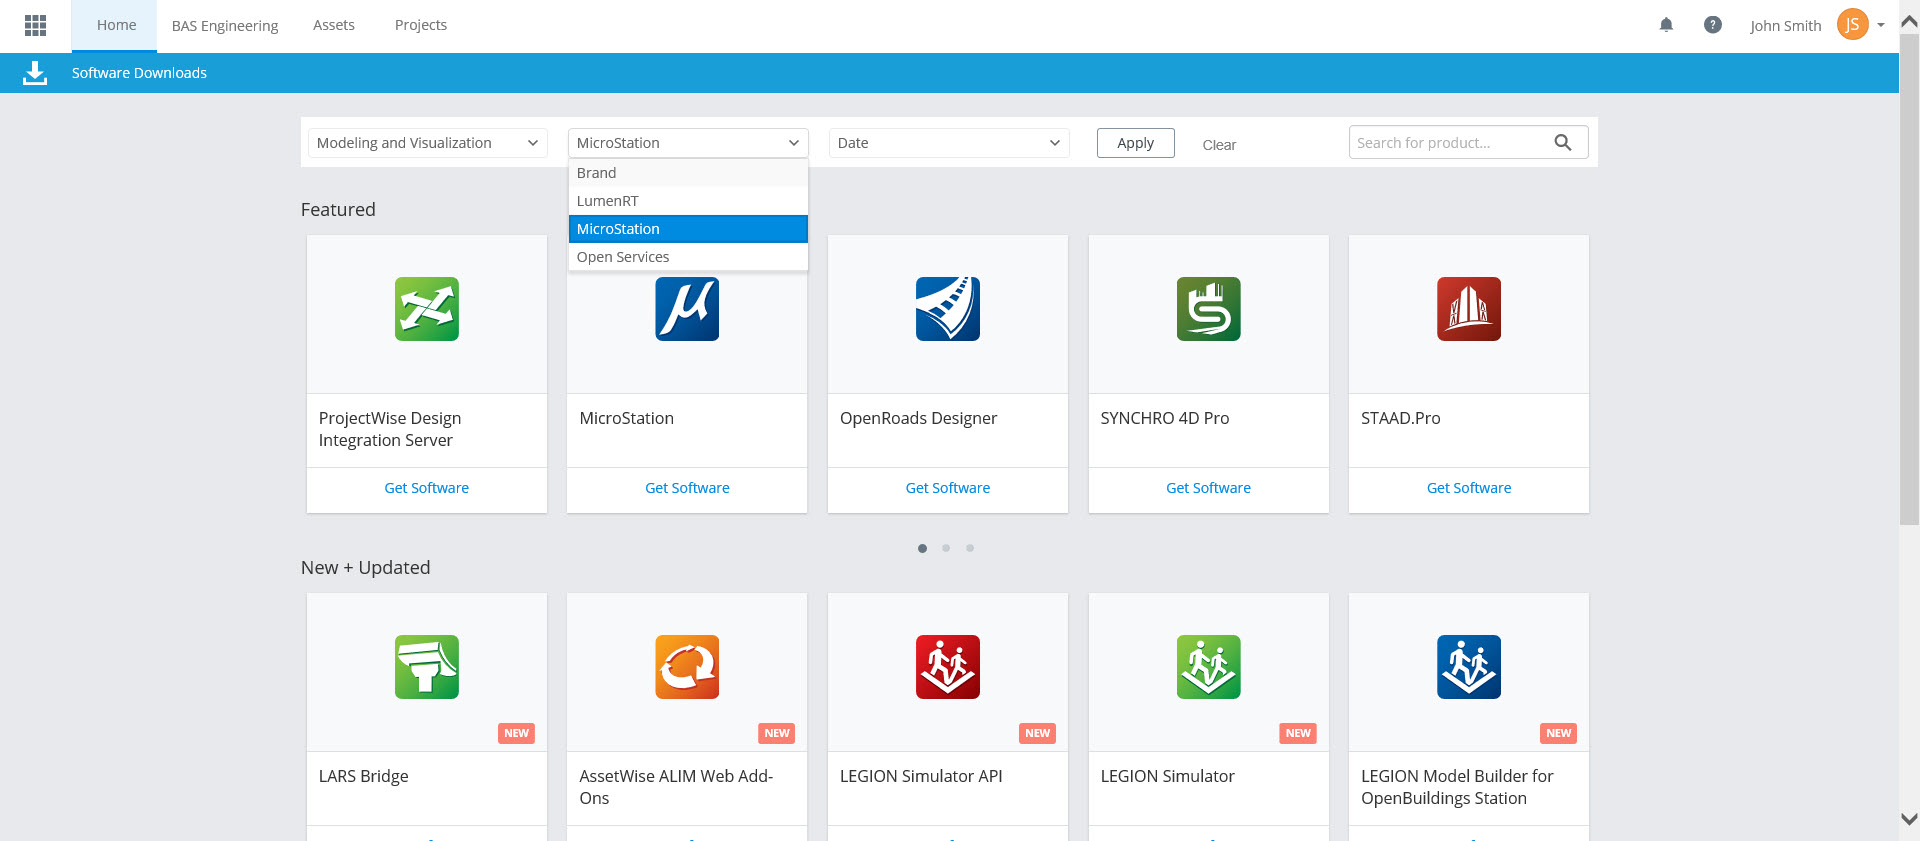Click the OpenRoads Designer title text
1920x841 pixels.
tap(919, 418)
